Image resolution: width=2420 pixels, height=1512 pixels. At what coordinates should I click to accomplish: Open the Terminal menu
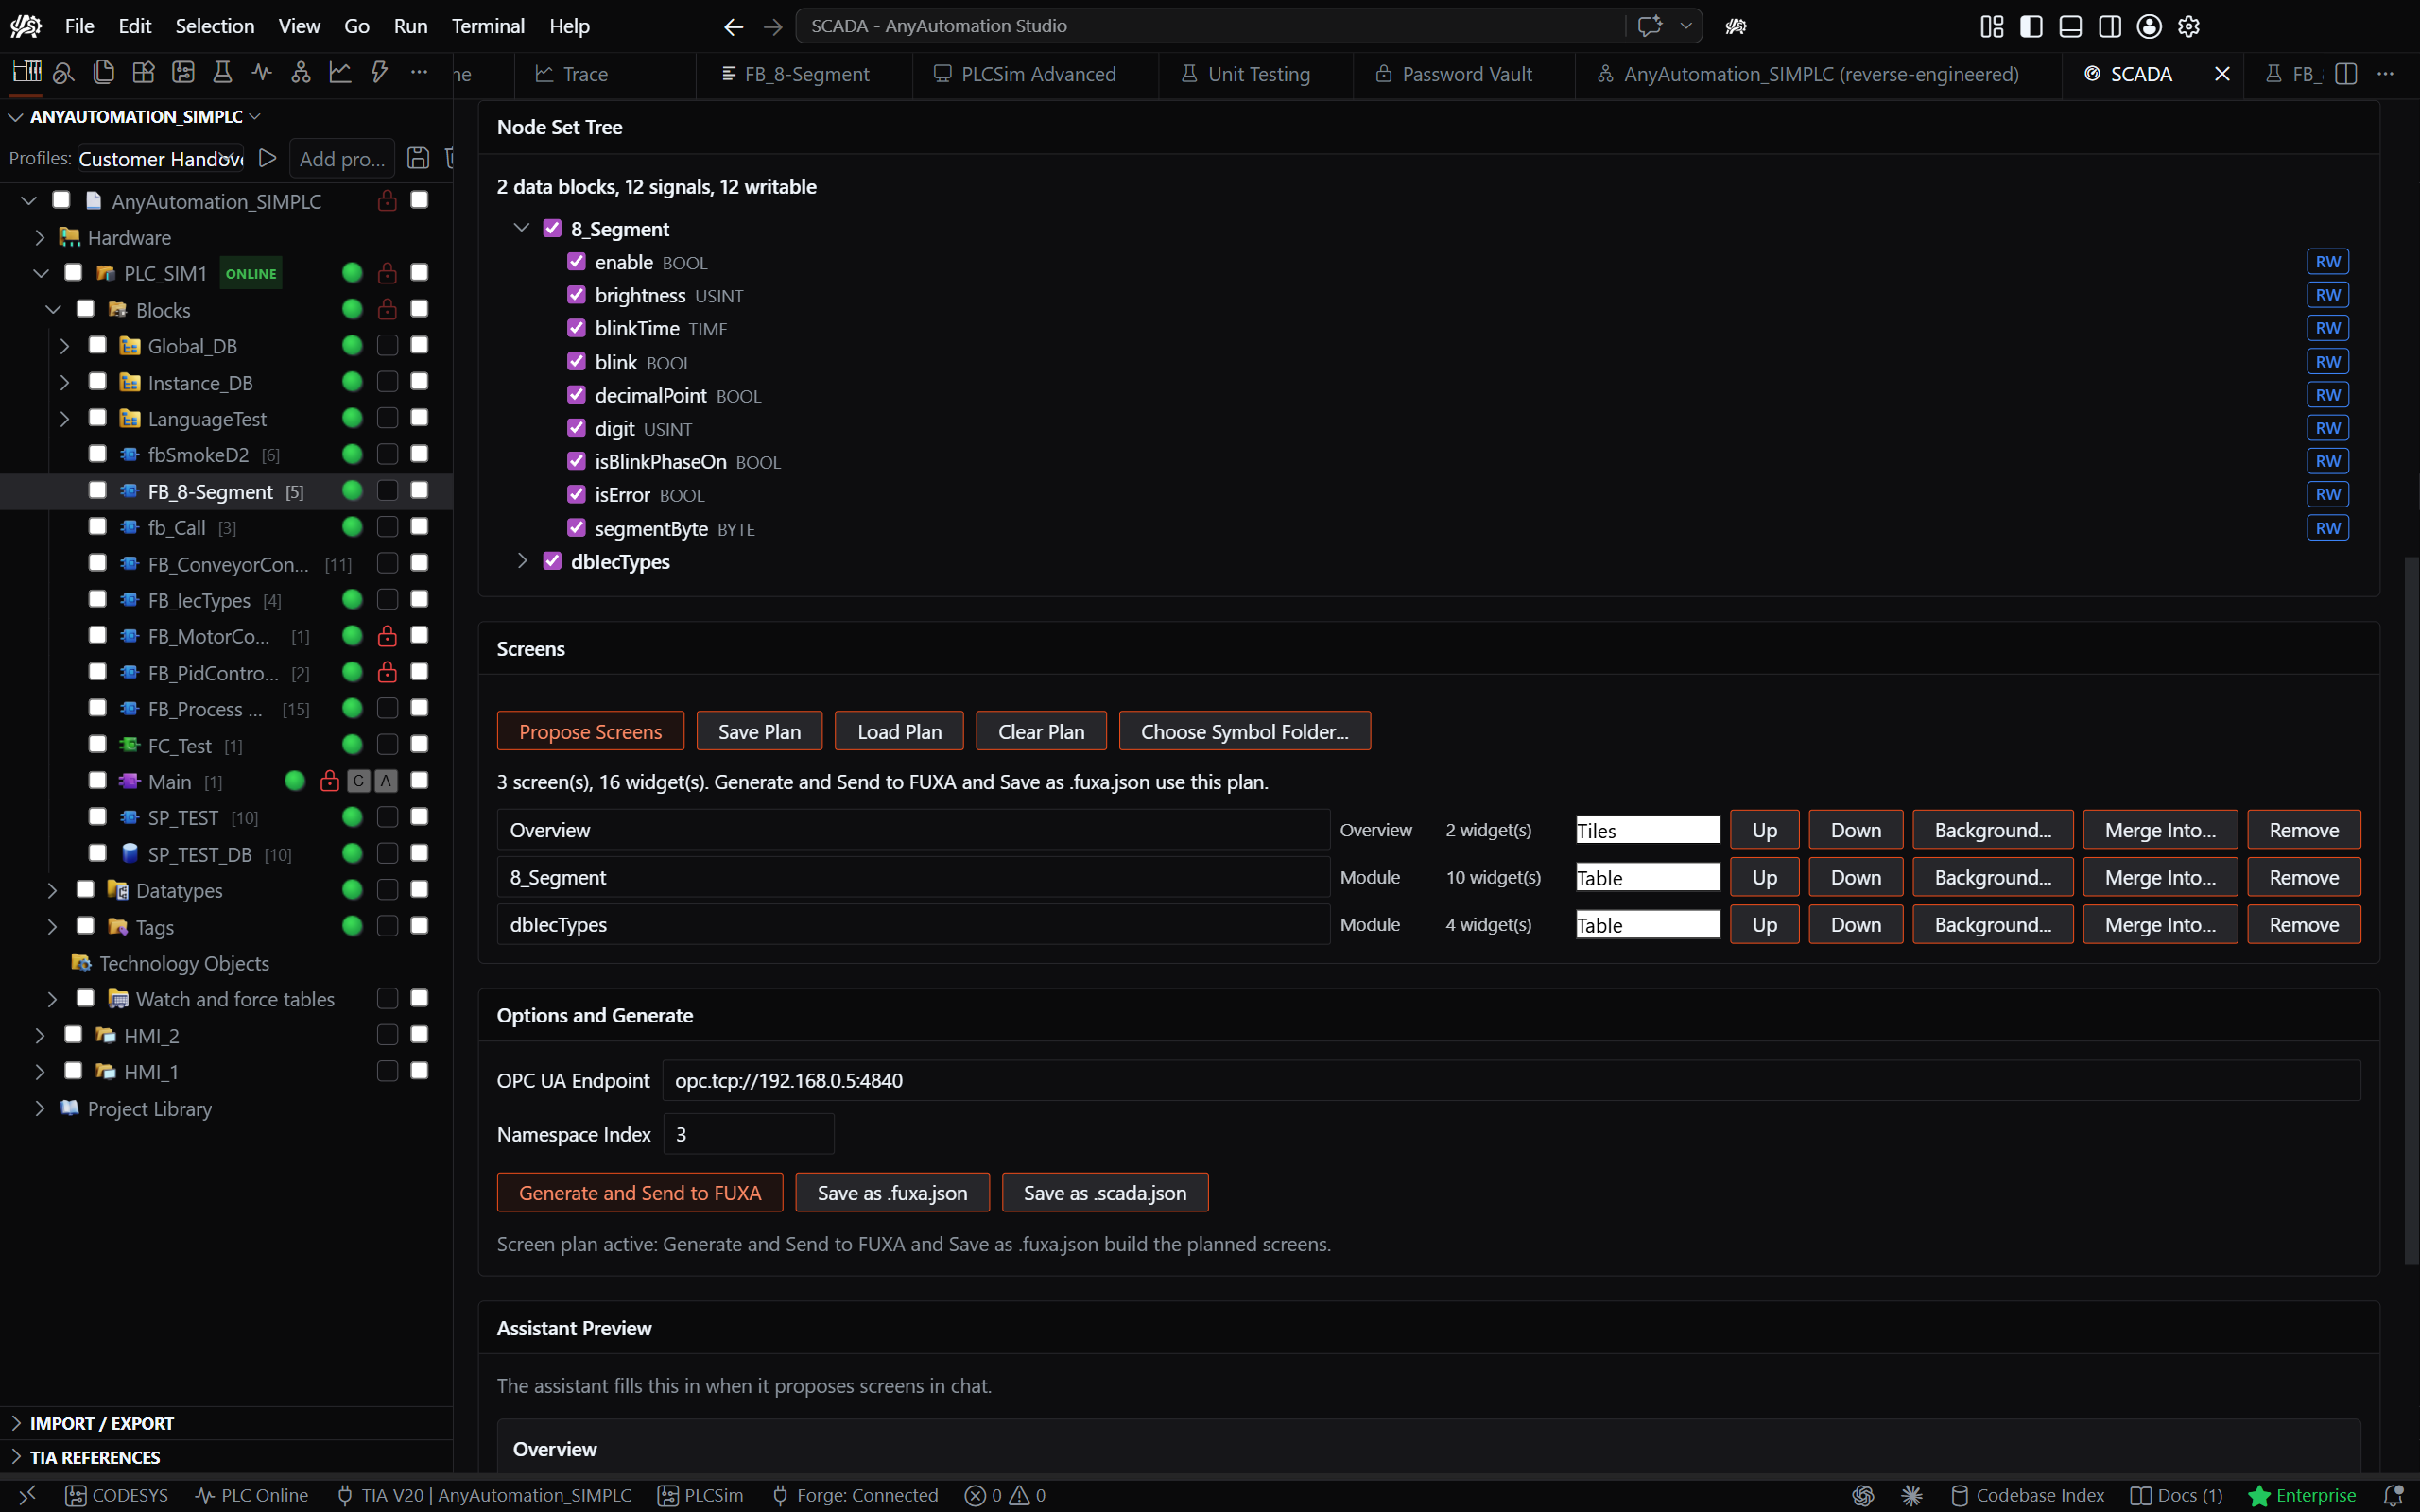point(487,26)
